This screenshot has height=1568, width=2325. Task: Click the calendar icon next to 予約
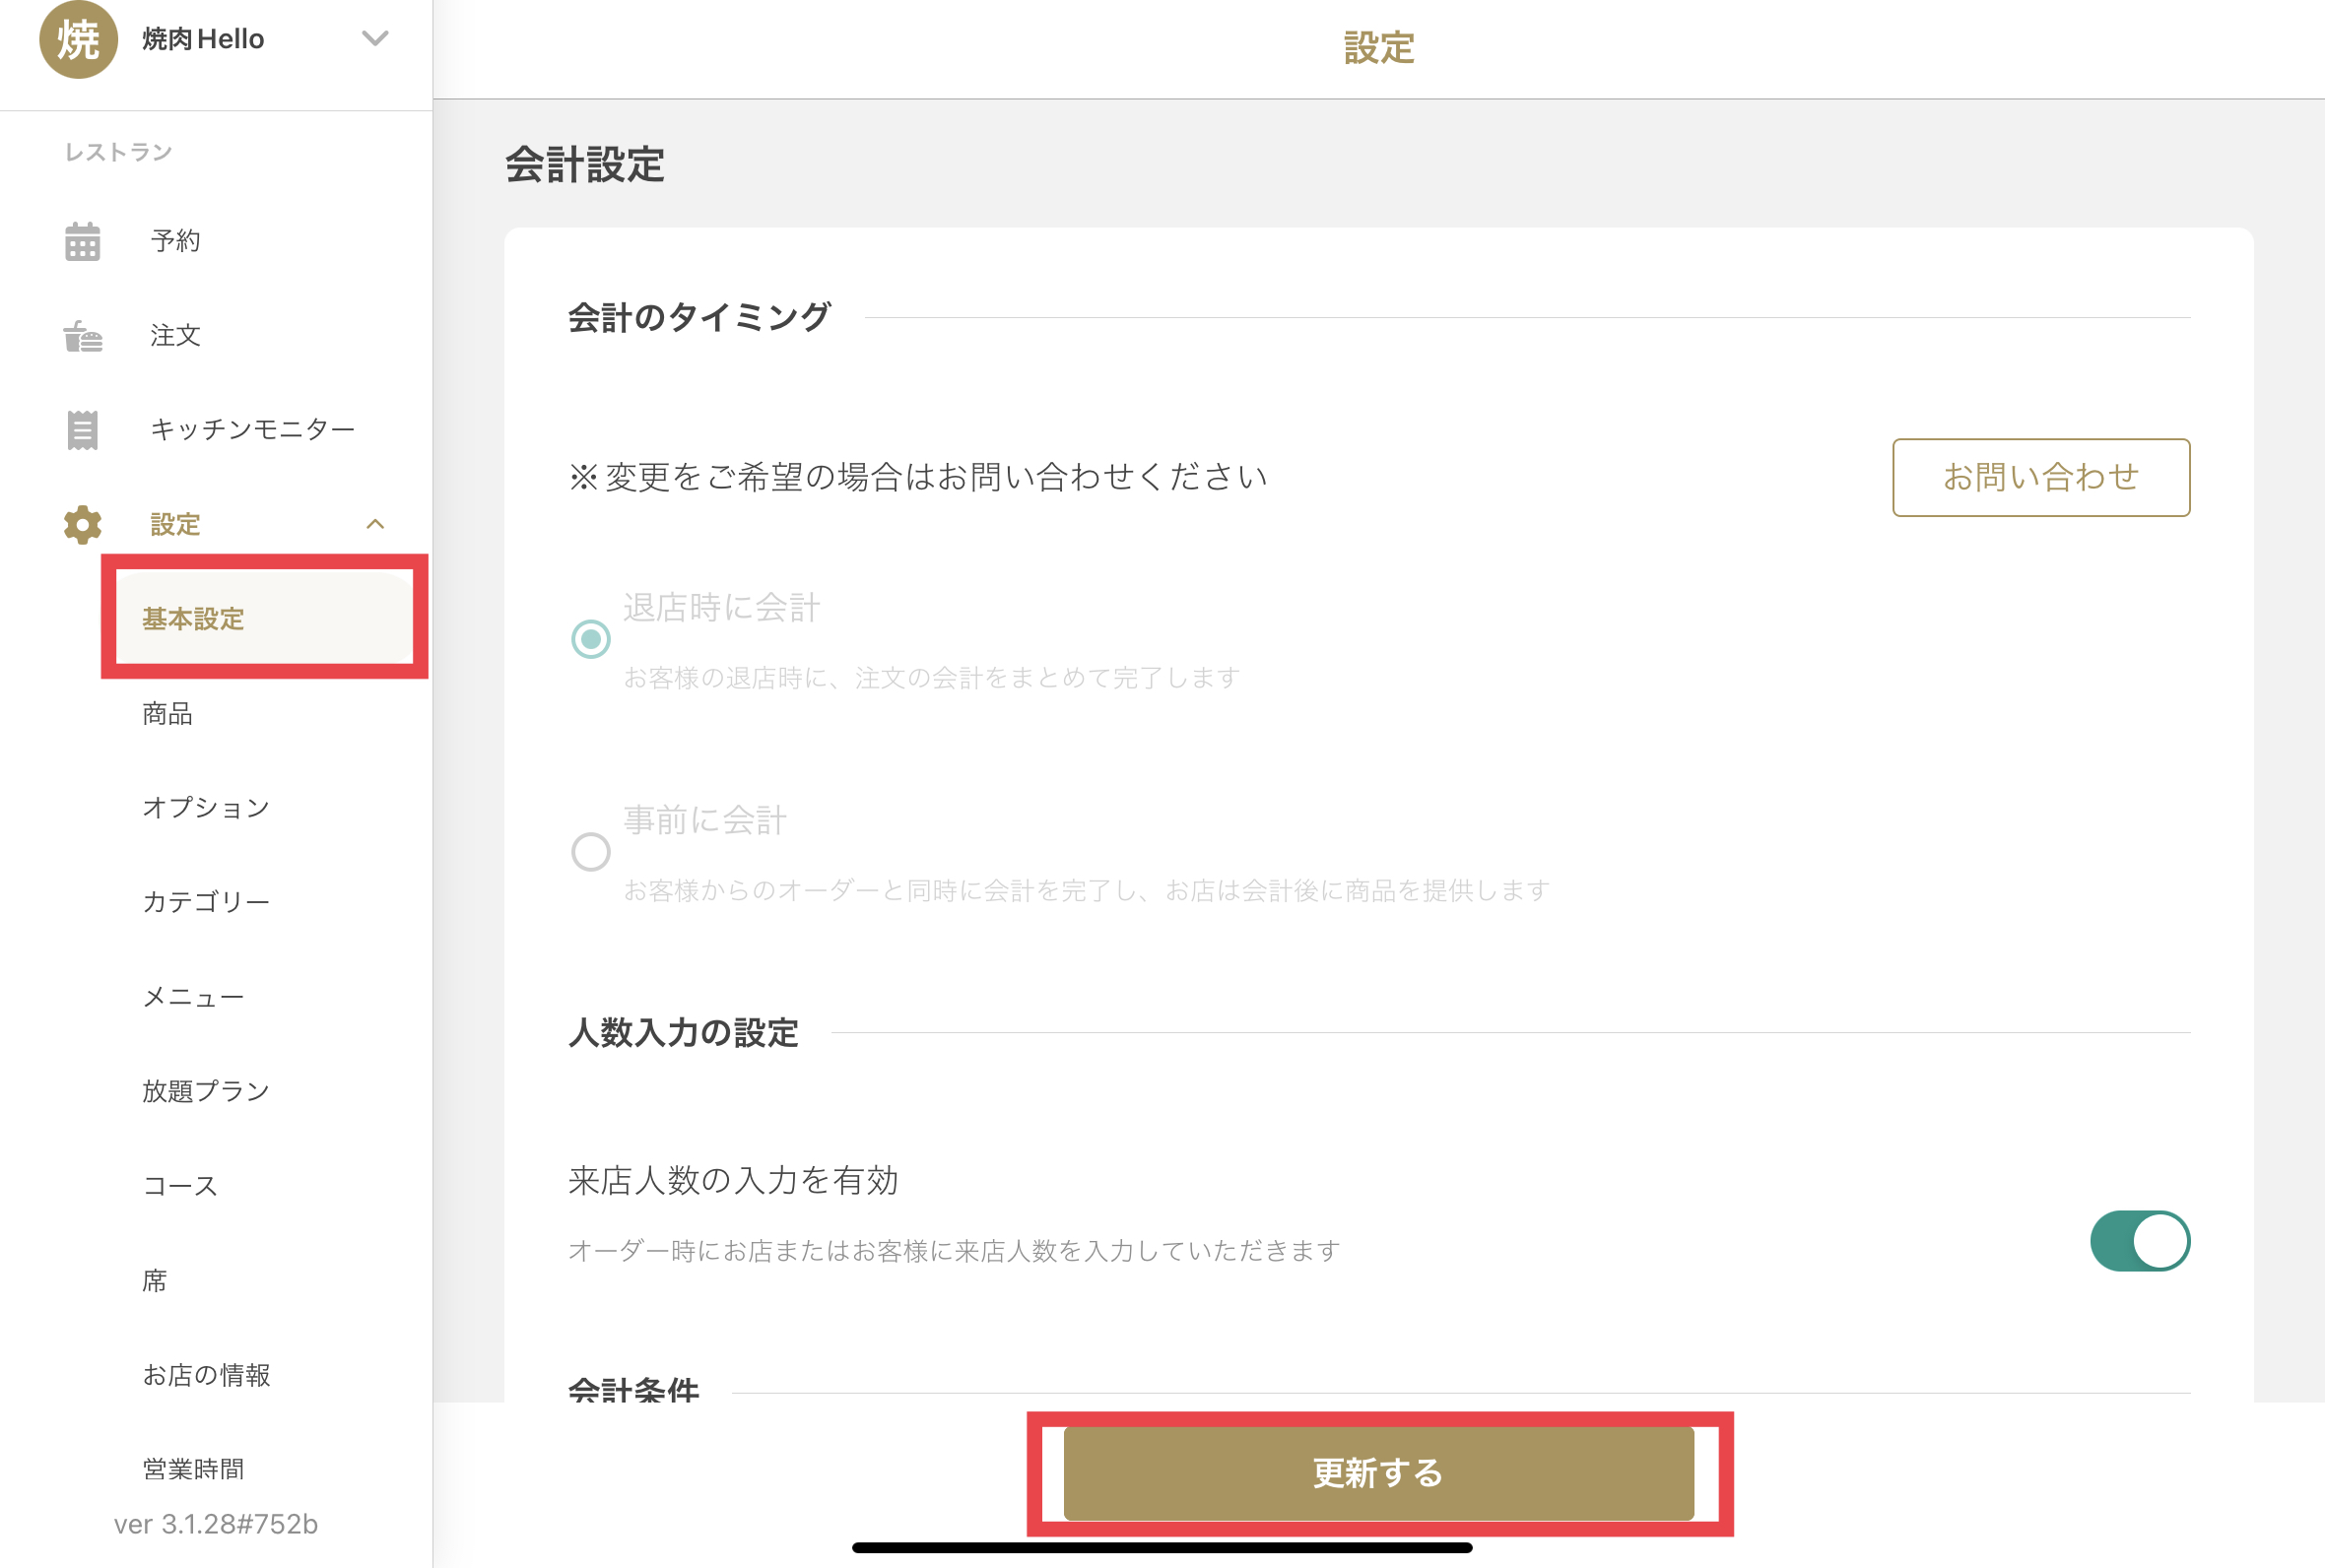pyautogui.click(x=82, y=241)
